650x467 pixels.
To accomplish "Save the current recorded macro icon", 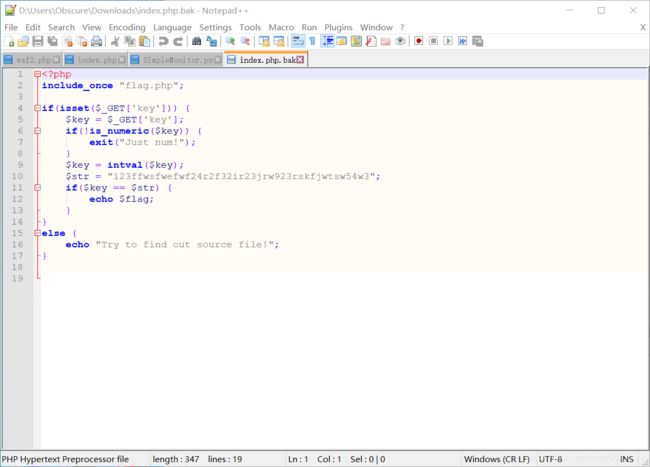I will click(x=478, y=41).
